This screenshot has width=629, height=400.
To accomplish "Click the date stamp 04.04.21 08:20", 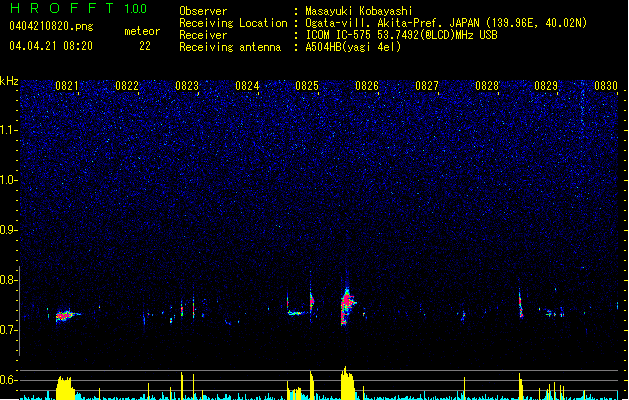I will (51, 46).
